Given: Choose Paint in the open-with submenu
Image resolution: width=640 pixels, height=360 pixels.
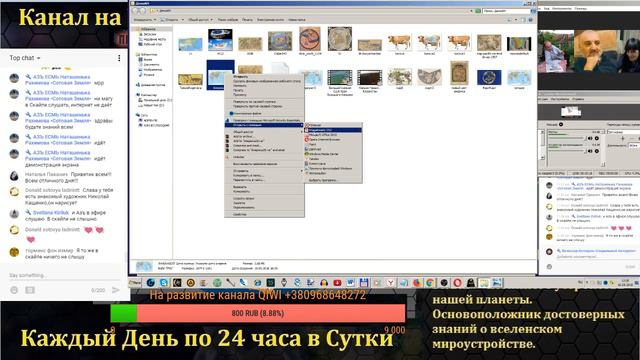Looking at the screenshot, I should (x=333, y=144).
